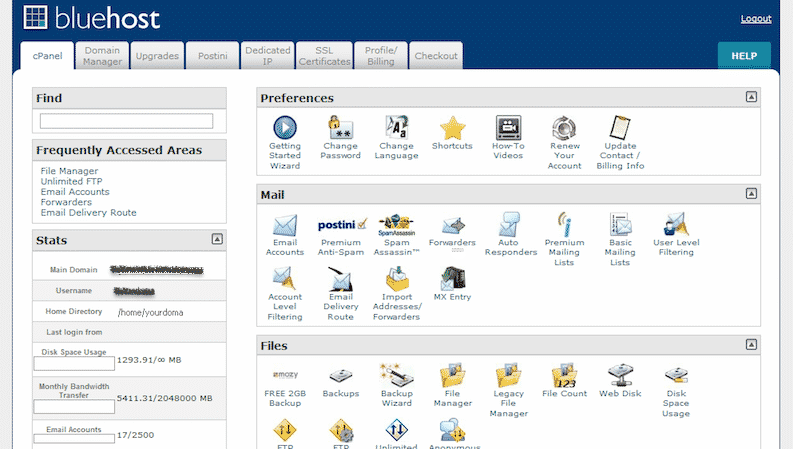Switch to Postini tab
This screenshot has width=793, height=449.
coord(212,56)
